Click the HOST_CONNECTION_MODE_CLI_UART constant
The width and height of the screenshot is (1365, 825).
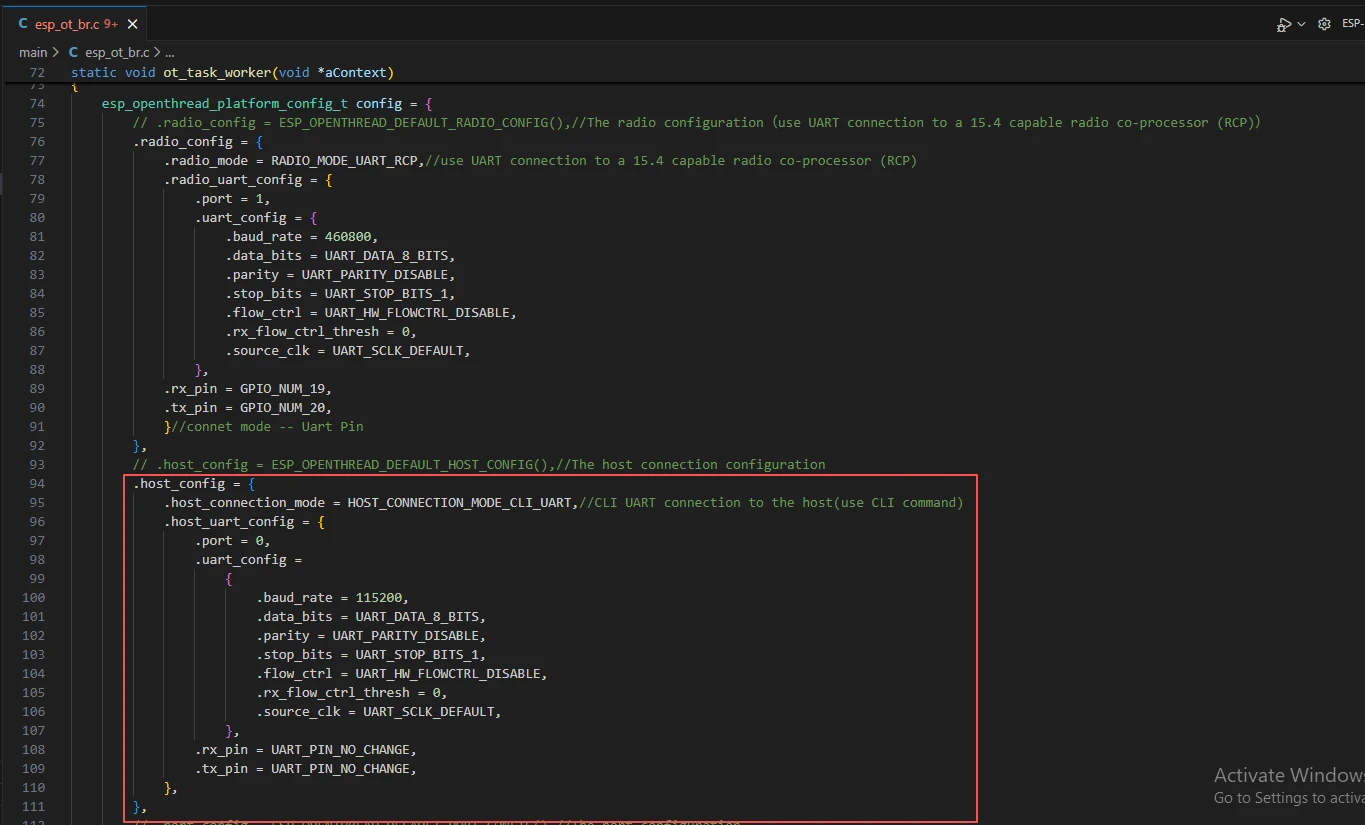[461, 503]
